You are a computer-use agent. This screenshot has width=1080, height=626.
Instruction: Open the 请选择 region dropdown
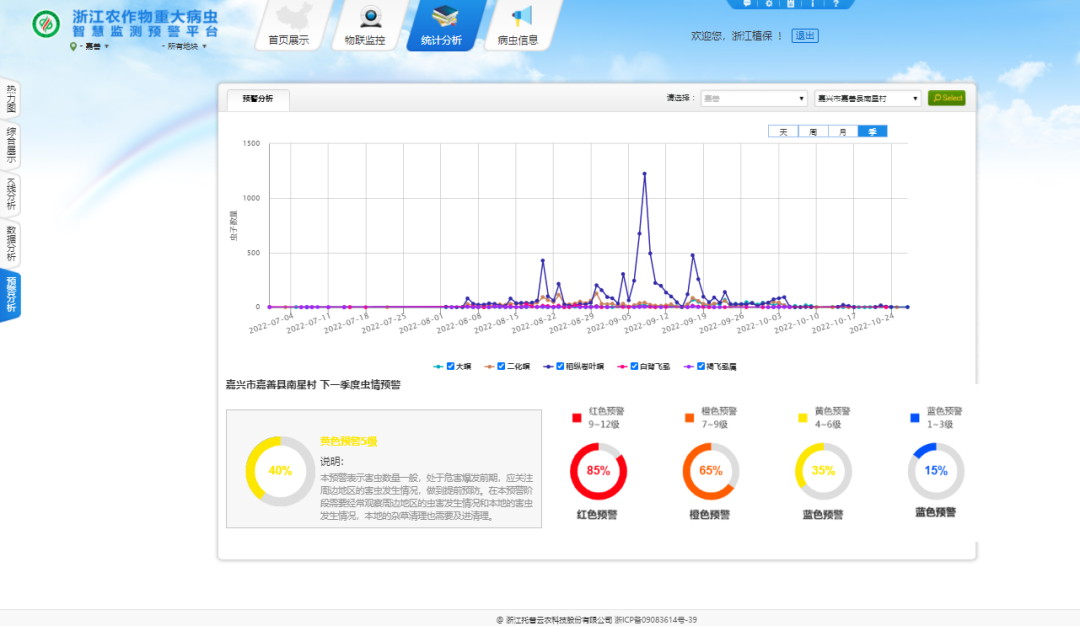coord(753,98)
